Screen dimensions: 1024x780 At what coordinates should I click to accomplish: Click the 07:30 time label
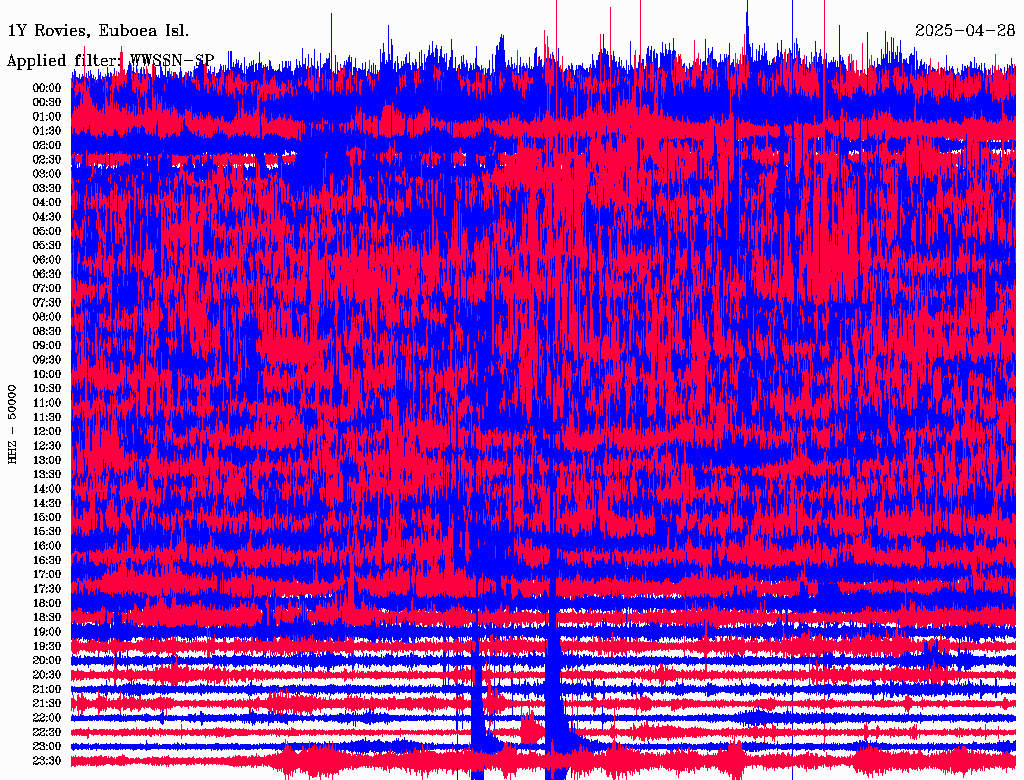47,302
